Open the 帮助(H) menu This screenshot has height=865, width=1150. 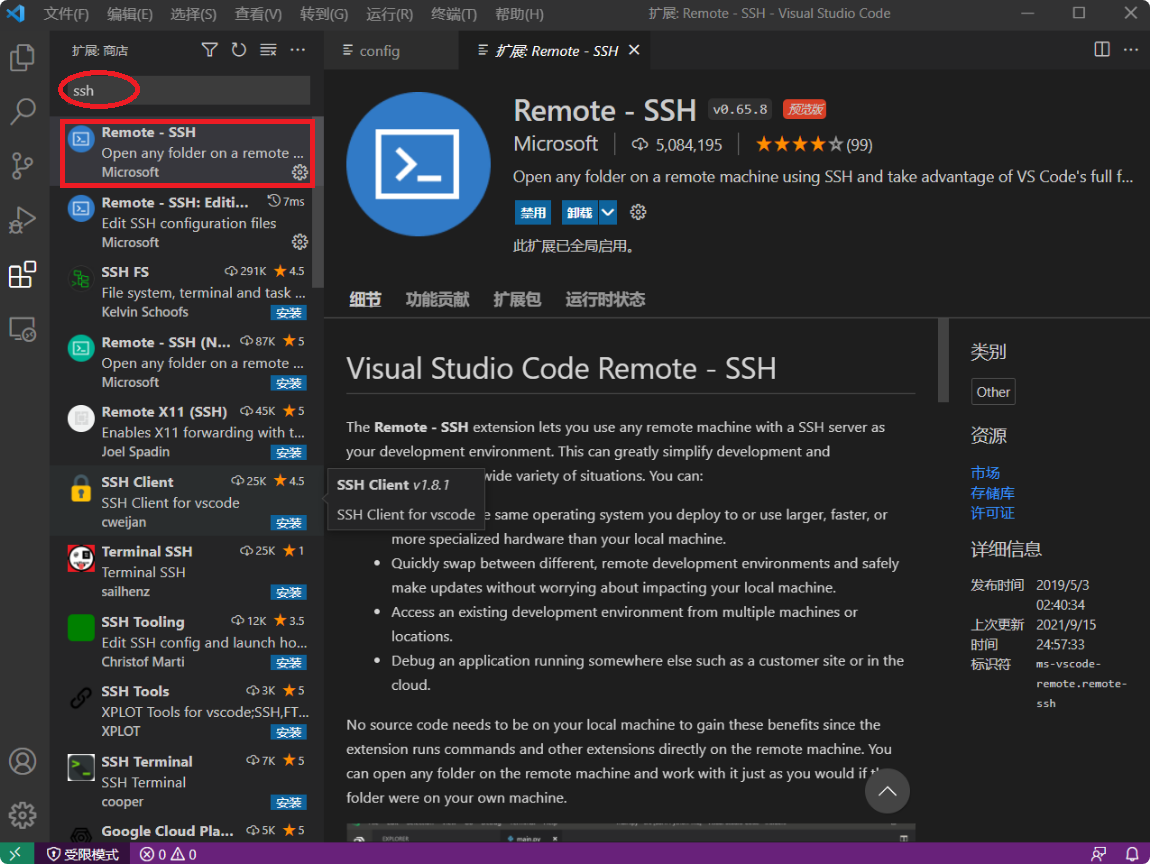pos(519,14)
